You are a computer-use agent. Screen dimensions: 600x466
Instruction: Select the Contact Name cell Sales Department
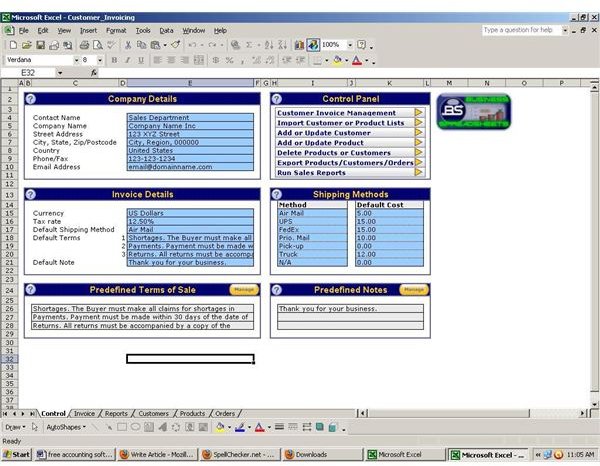190,117
